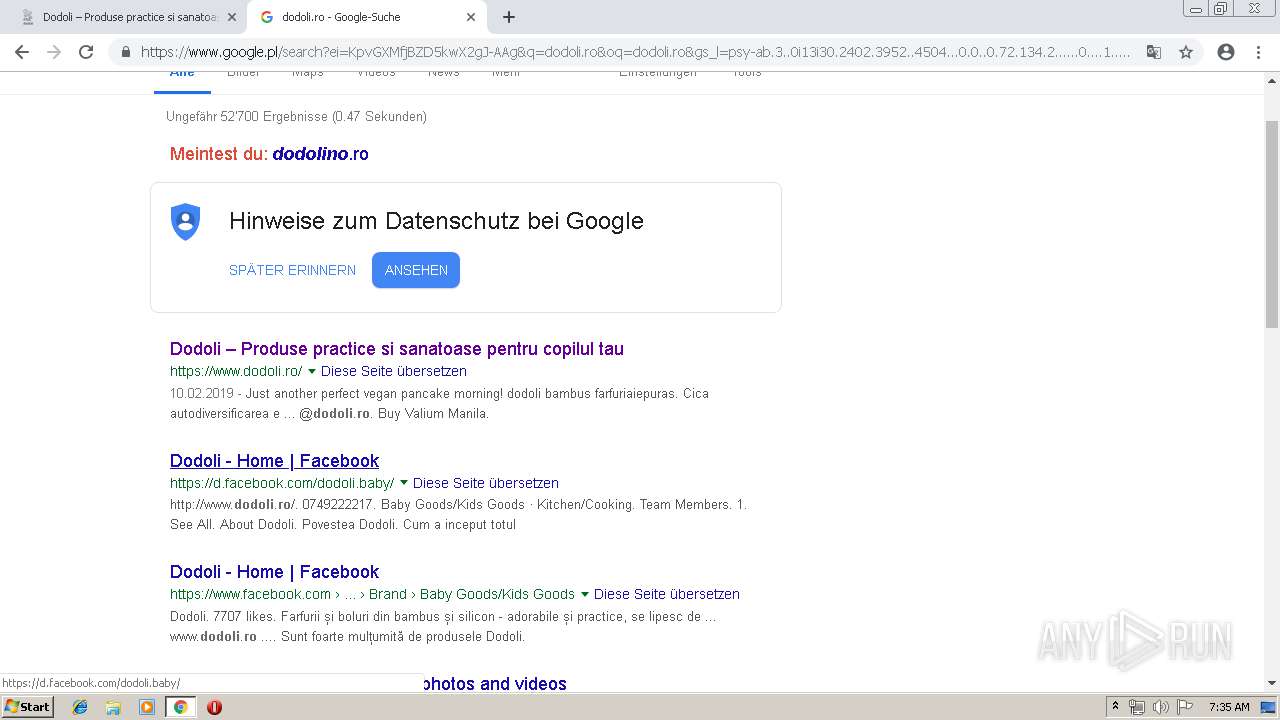Viewport: 1280px width, 720px height.
Task: Expand dropdown arrow after Baby Goods/Kids Goods
Action: pos(585,594)
